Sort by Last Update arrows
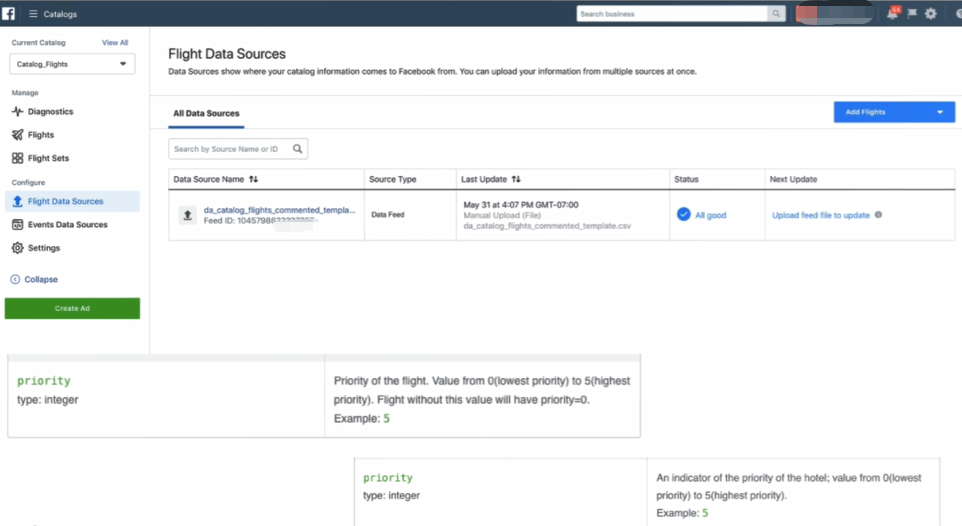962x526 pixels. pos(516,179)
